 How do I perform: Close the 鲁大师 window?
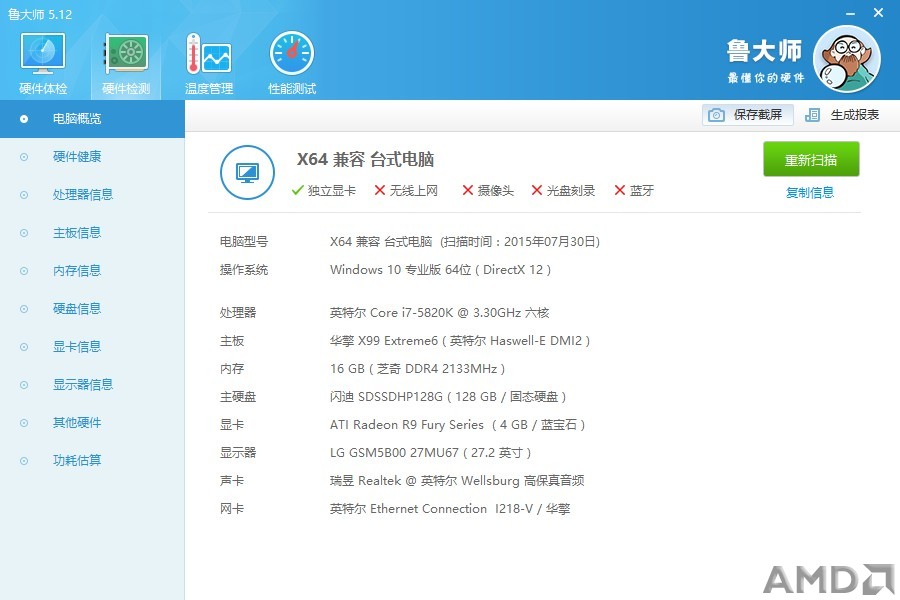878,13
